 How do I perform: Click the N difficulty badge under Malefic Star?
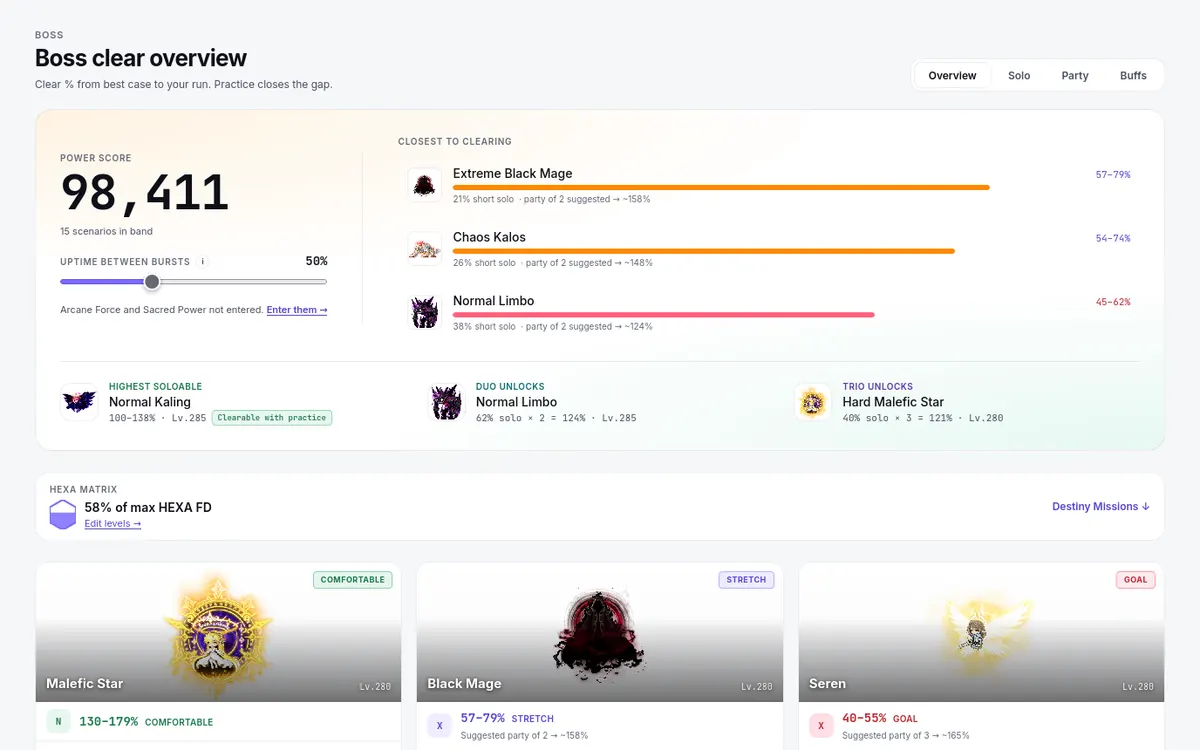tap(58, 722)
